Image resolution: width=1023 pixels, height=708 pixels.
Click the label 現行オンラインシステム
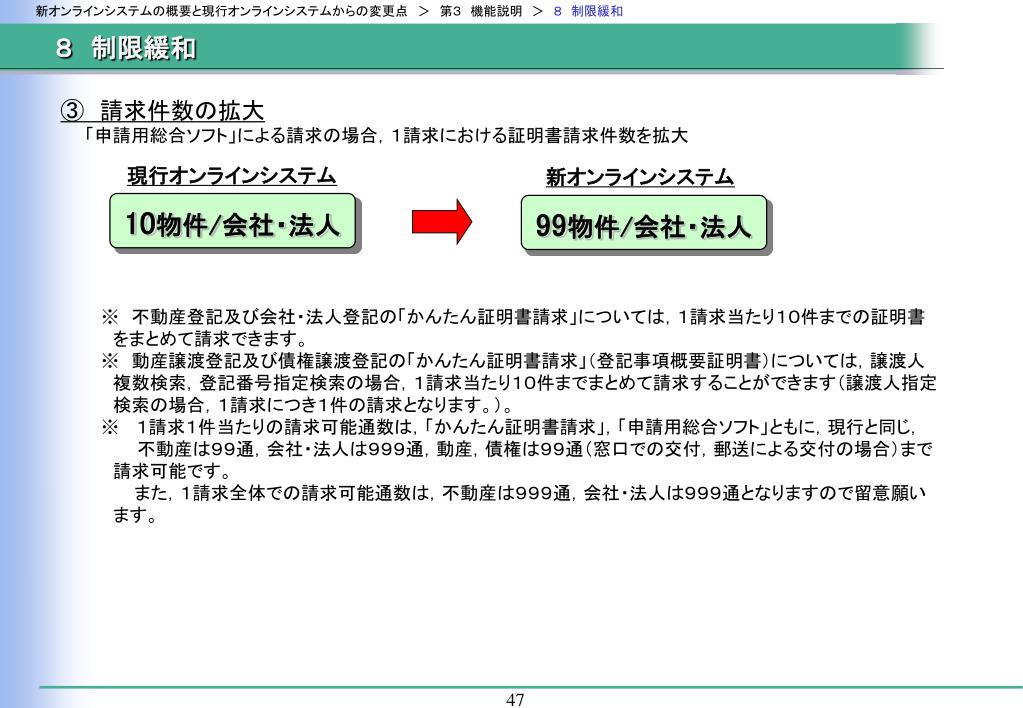232,176
